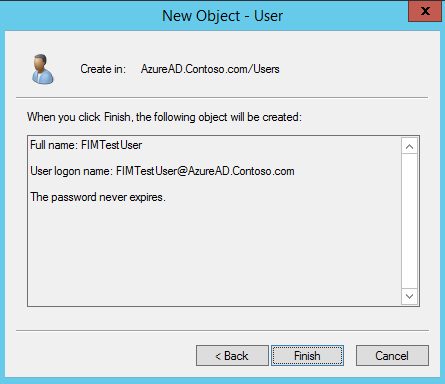The height and width of the screenshot is (384, 445).
Task: Confirm user creation with Finish
Action: (307, 356)
